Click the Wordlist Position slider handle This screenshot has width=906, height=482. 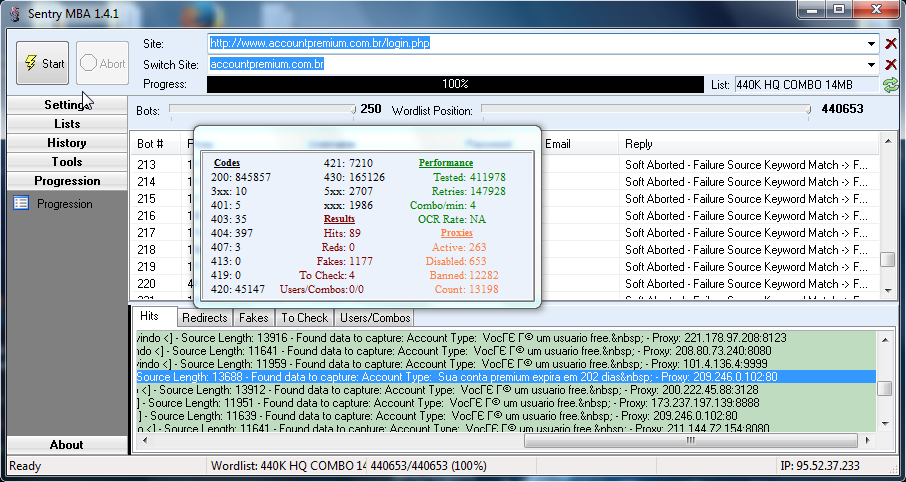tap(808, 109)
